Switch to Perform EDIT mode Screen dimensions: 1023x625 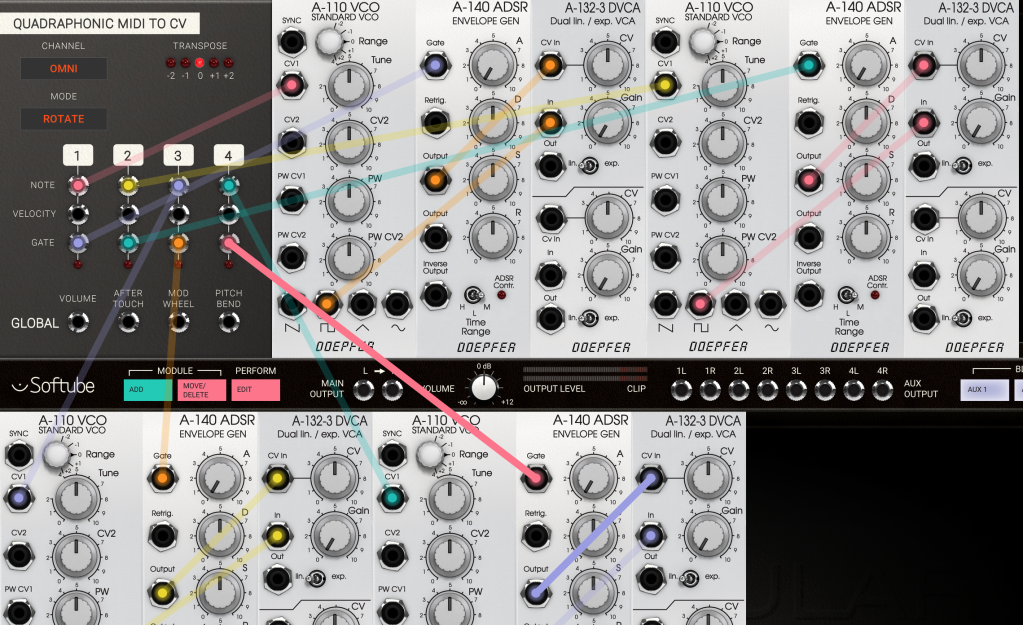(255, 390)
